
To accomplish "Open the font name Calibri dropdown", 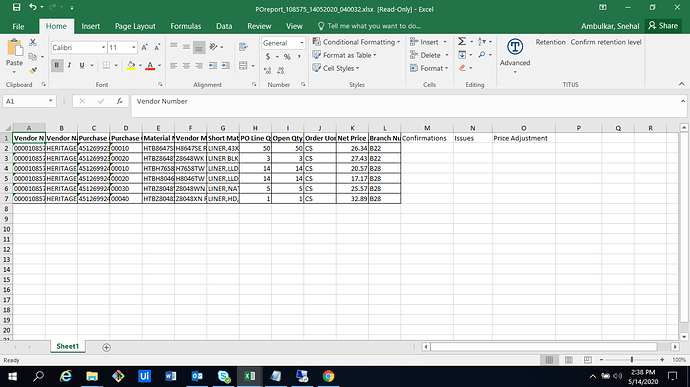I will coord(103,47).
